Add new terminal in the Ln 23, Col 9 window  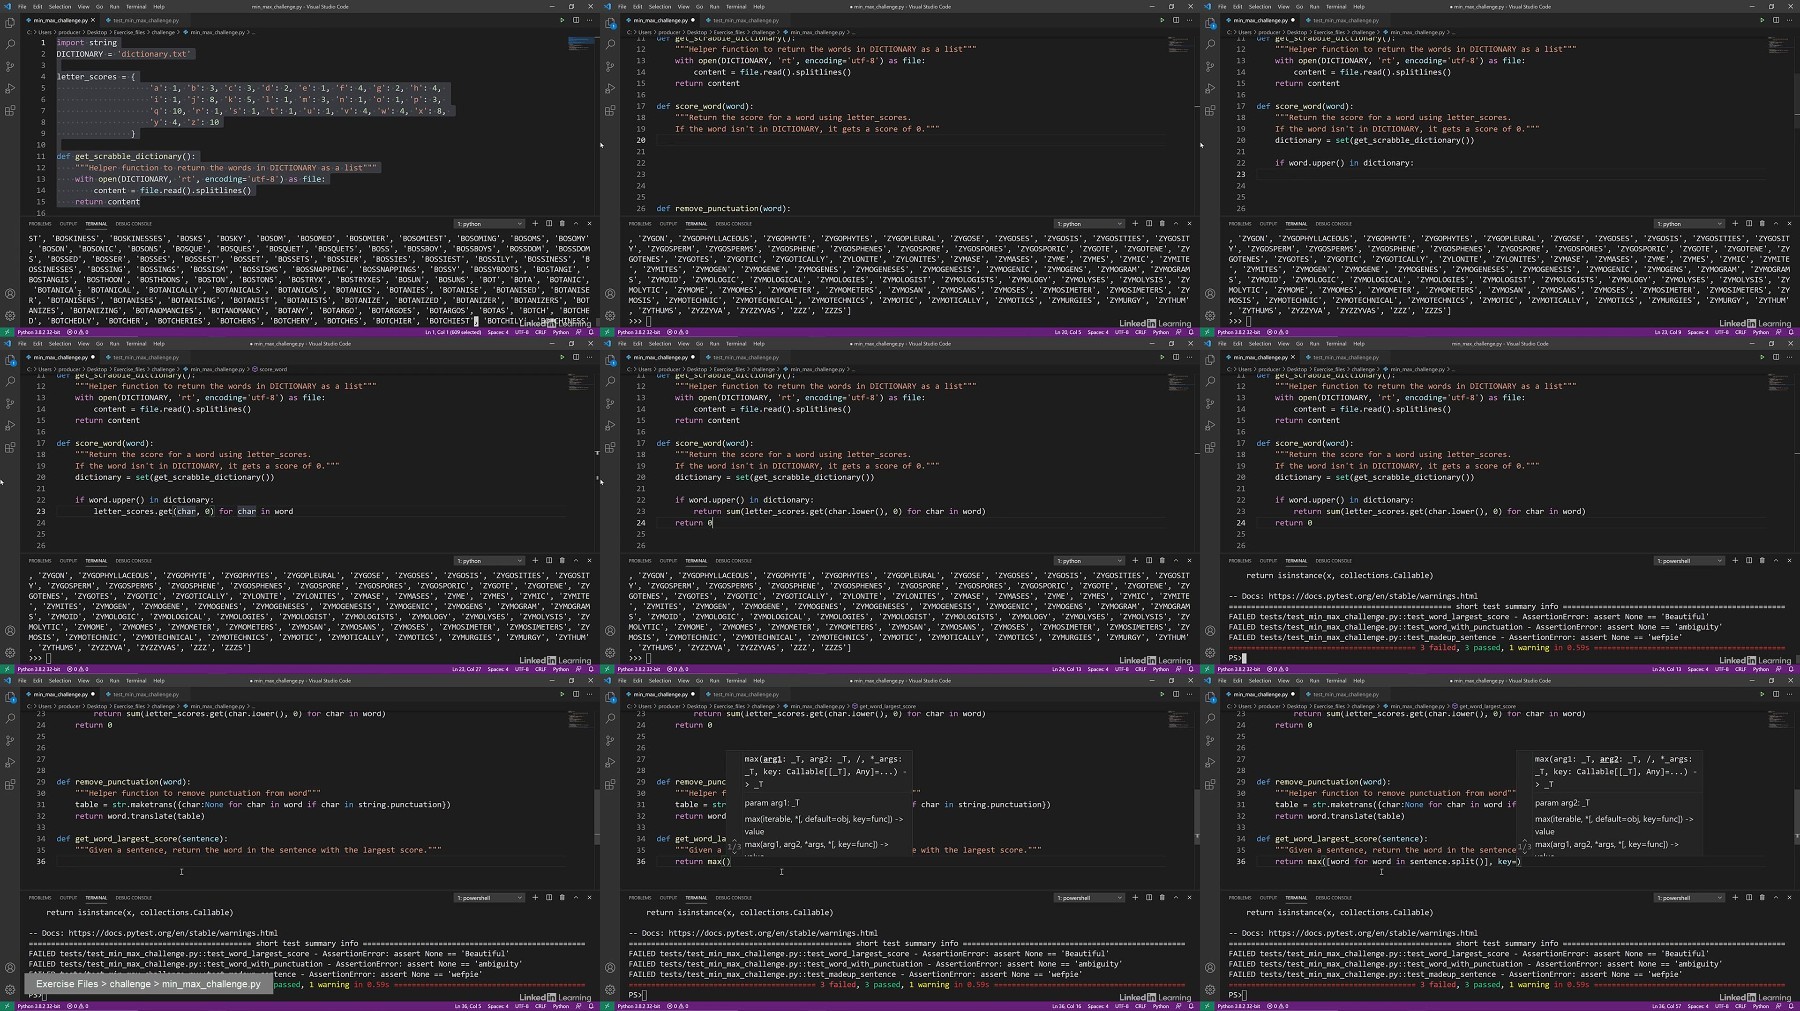(1735, 224)
